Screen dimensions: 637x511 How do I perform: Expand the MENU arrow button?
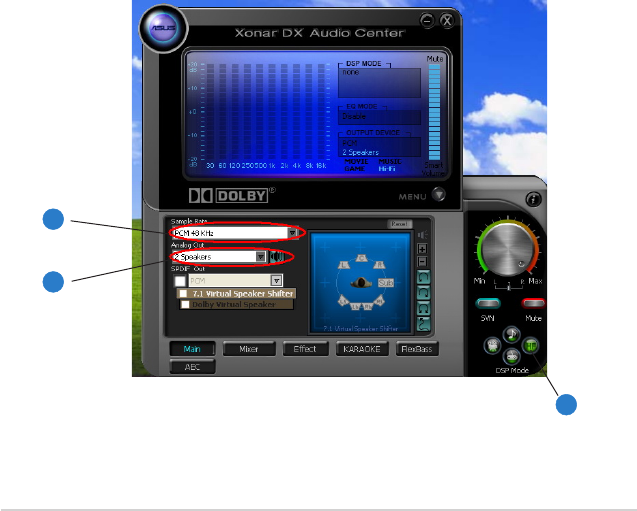[438, 195]
